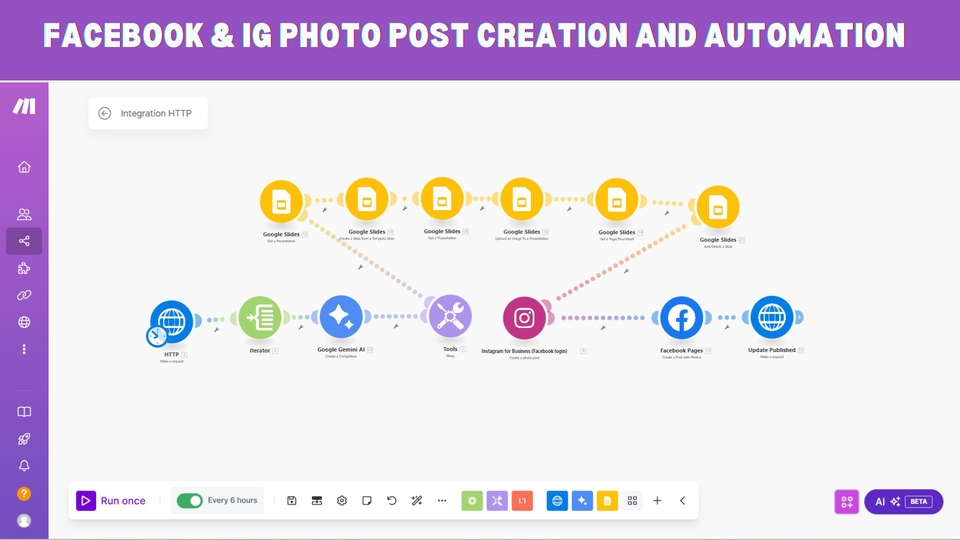Image resolution: width=960 pixels, height=540 pixels.
Task: Open the orange Help question-mark icon
Action: [x=24, y=493]
